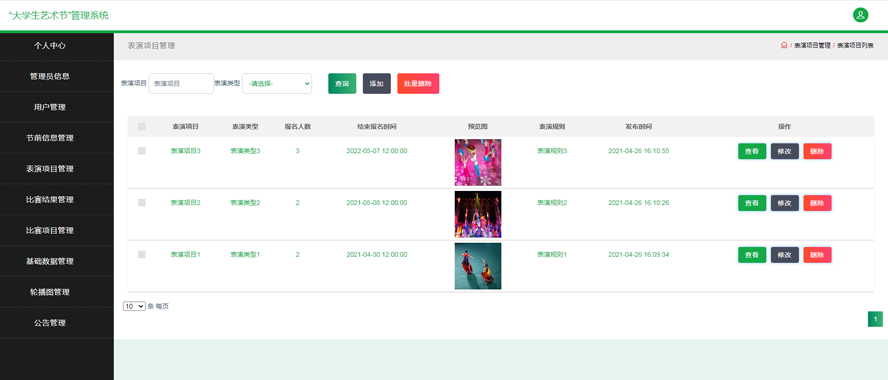Open the 表演类型 请选择 dropdown
888x380 pixels.
[x=277, y=83]
